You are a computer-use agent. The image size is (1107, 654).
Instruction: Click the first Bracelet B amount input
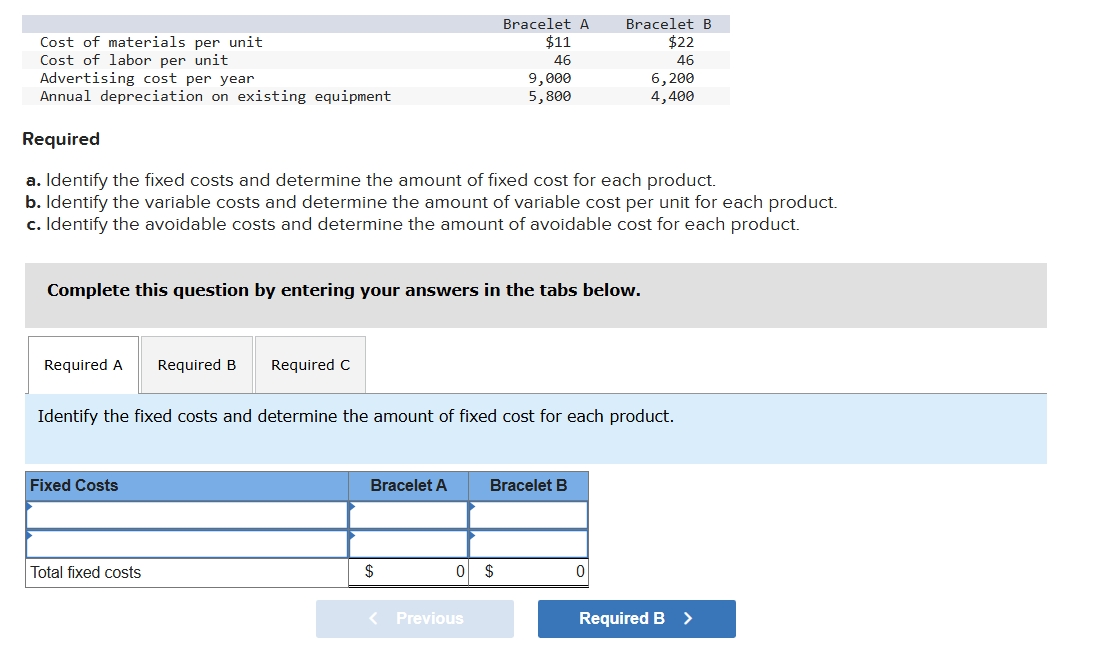point(530,514)
